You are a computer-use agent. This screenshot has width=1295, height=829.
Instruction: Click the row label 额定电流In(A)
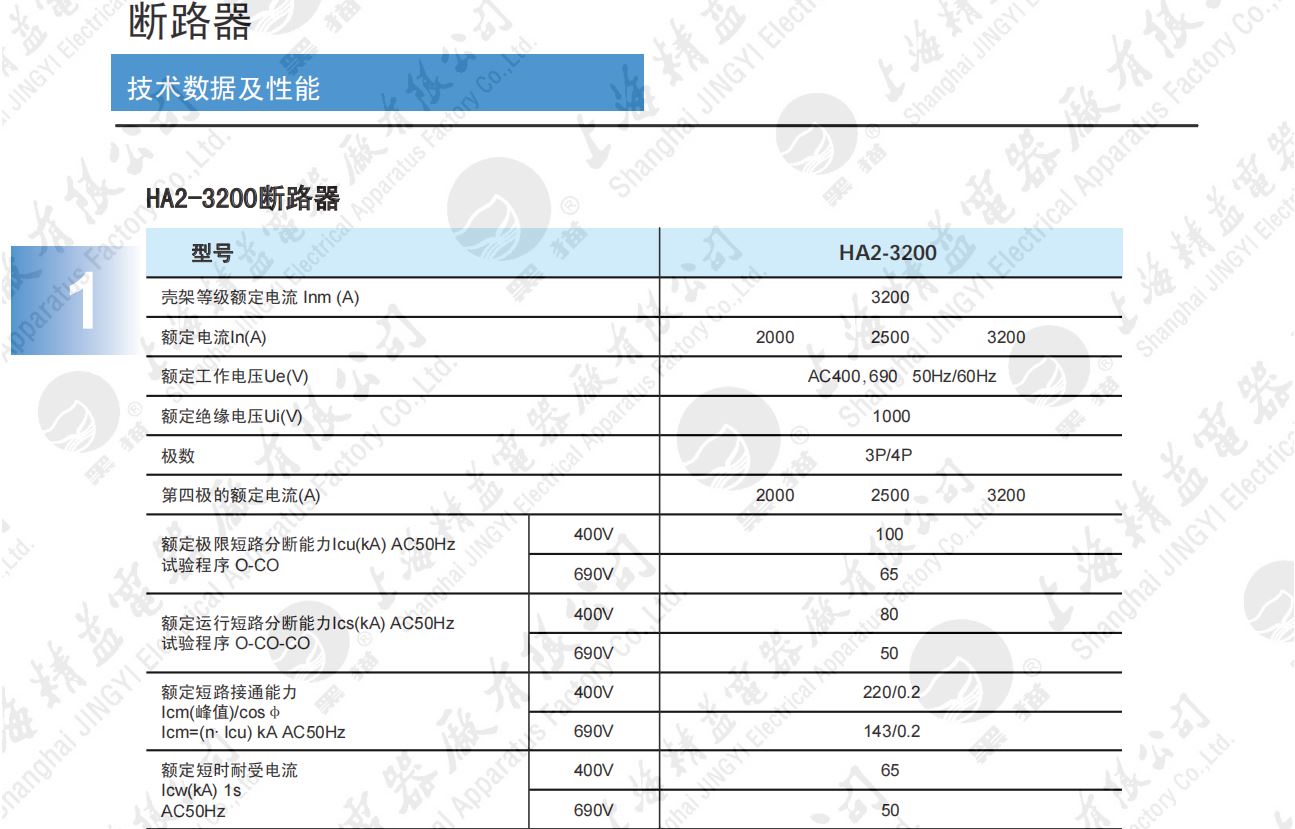pyautogui.click(x=214, y=337)
